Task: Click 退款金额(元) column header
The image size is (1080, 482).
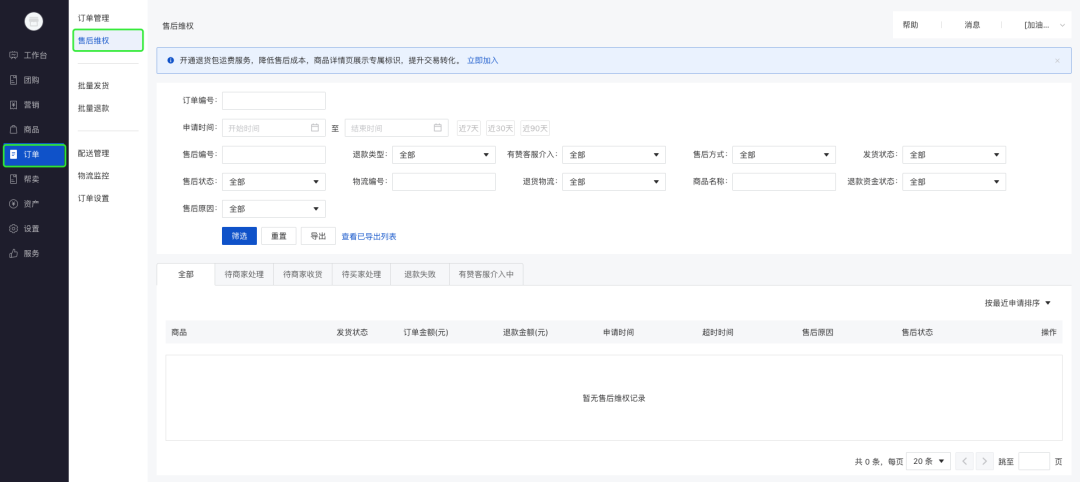Action: coord(526,333)
